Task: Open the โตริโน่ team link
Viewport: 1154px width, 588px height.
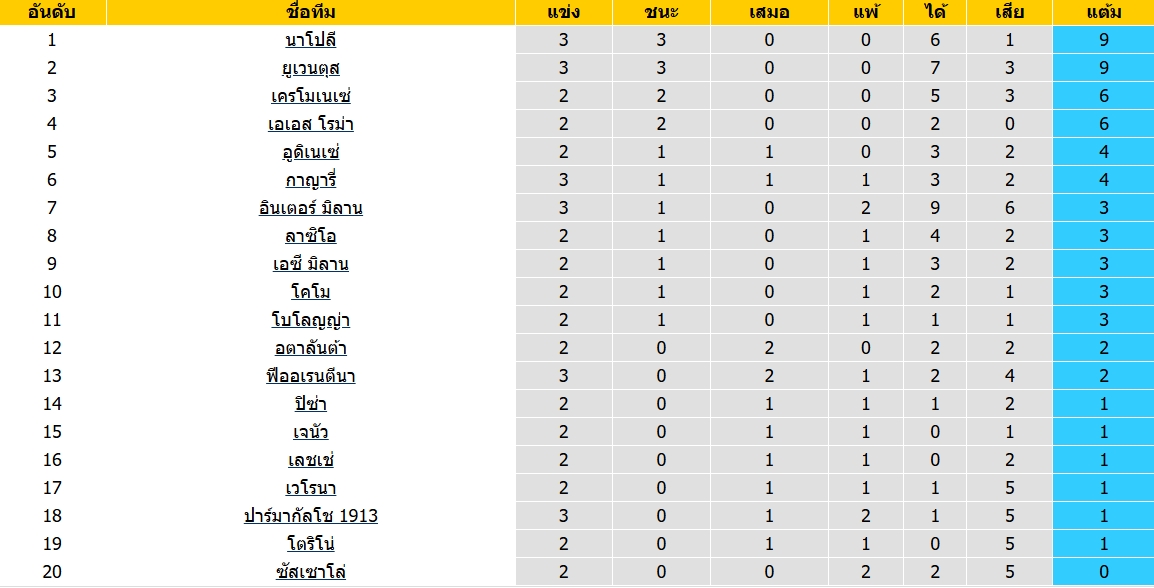Action: pos(311,544)
